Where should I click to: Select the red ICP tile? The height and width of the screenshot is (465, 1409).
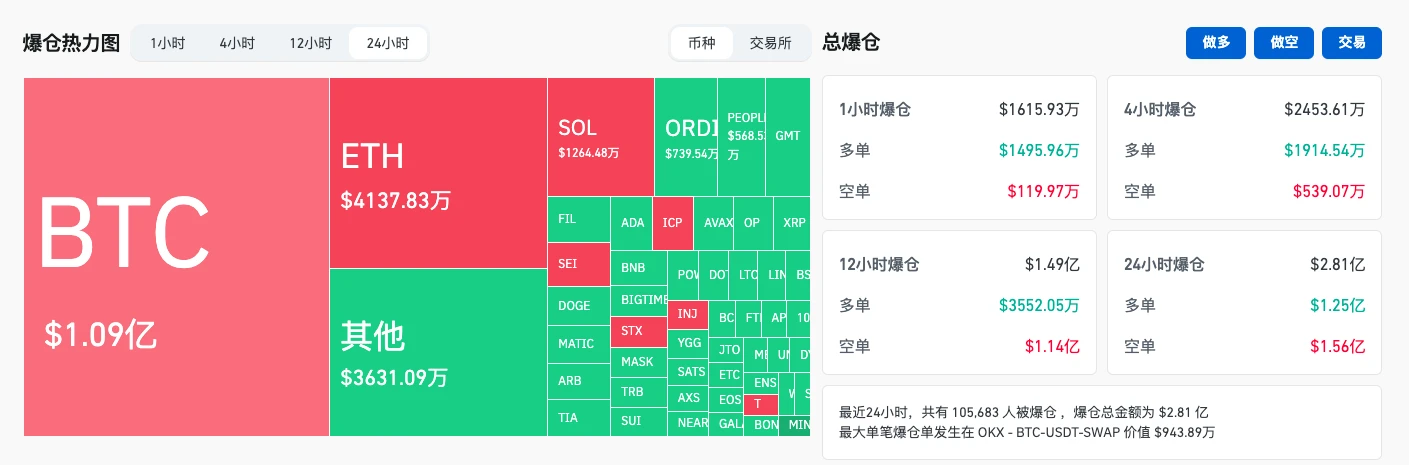pos(672,222)
